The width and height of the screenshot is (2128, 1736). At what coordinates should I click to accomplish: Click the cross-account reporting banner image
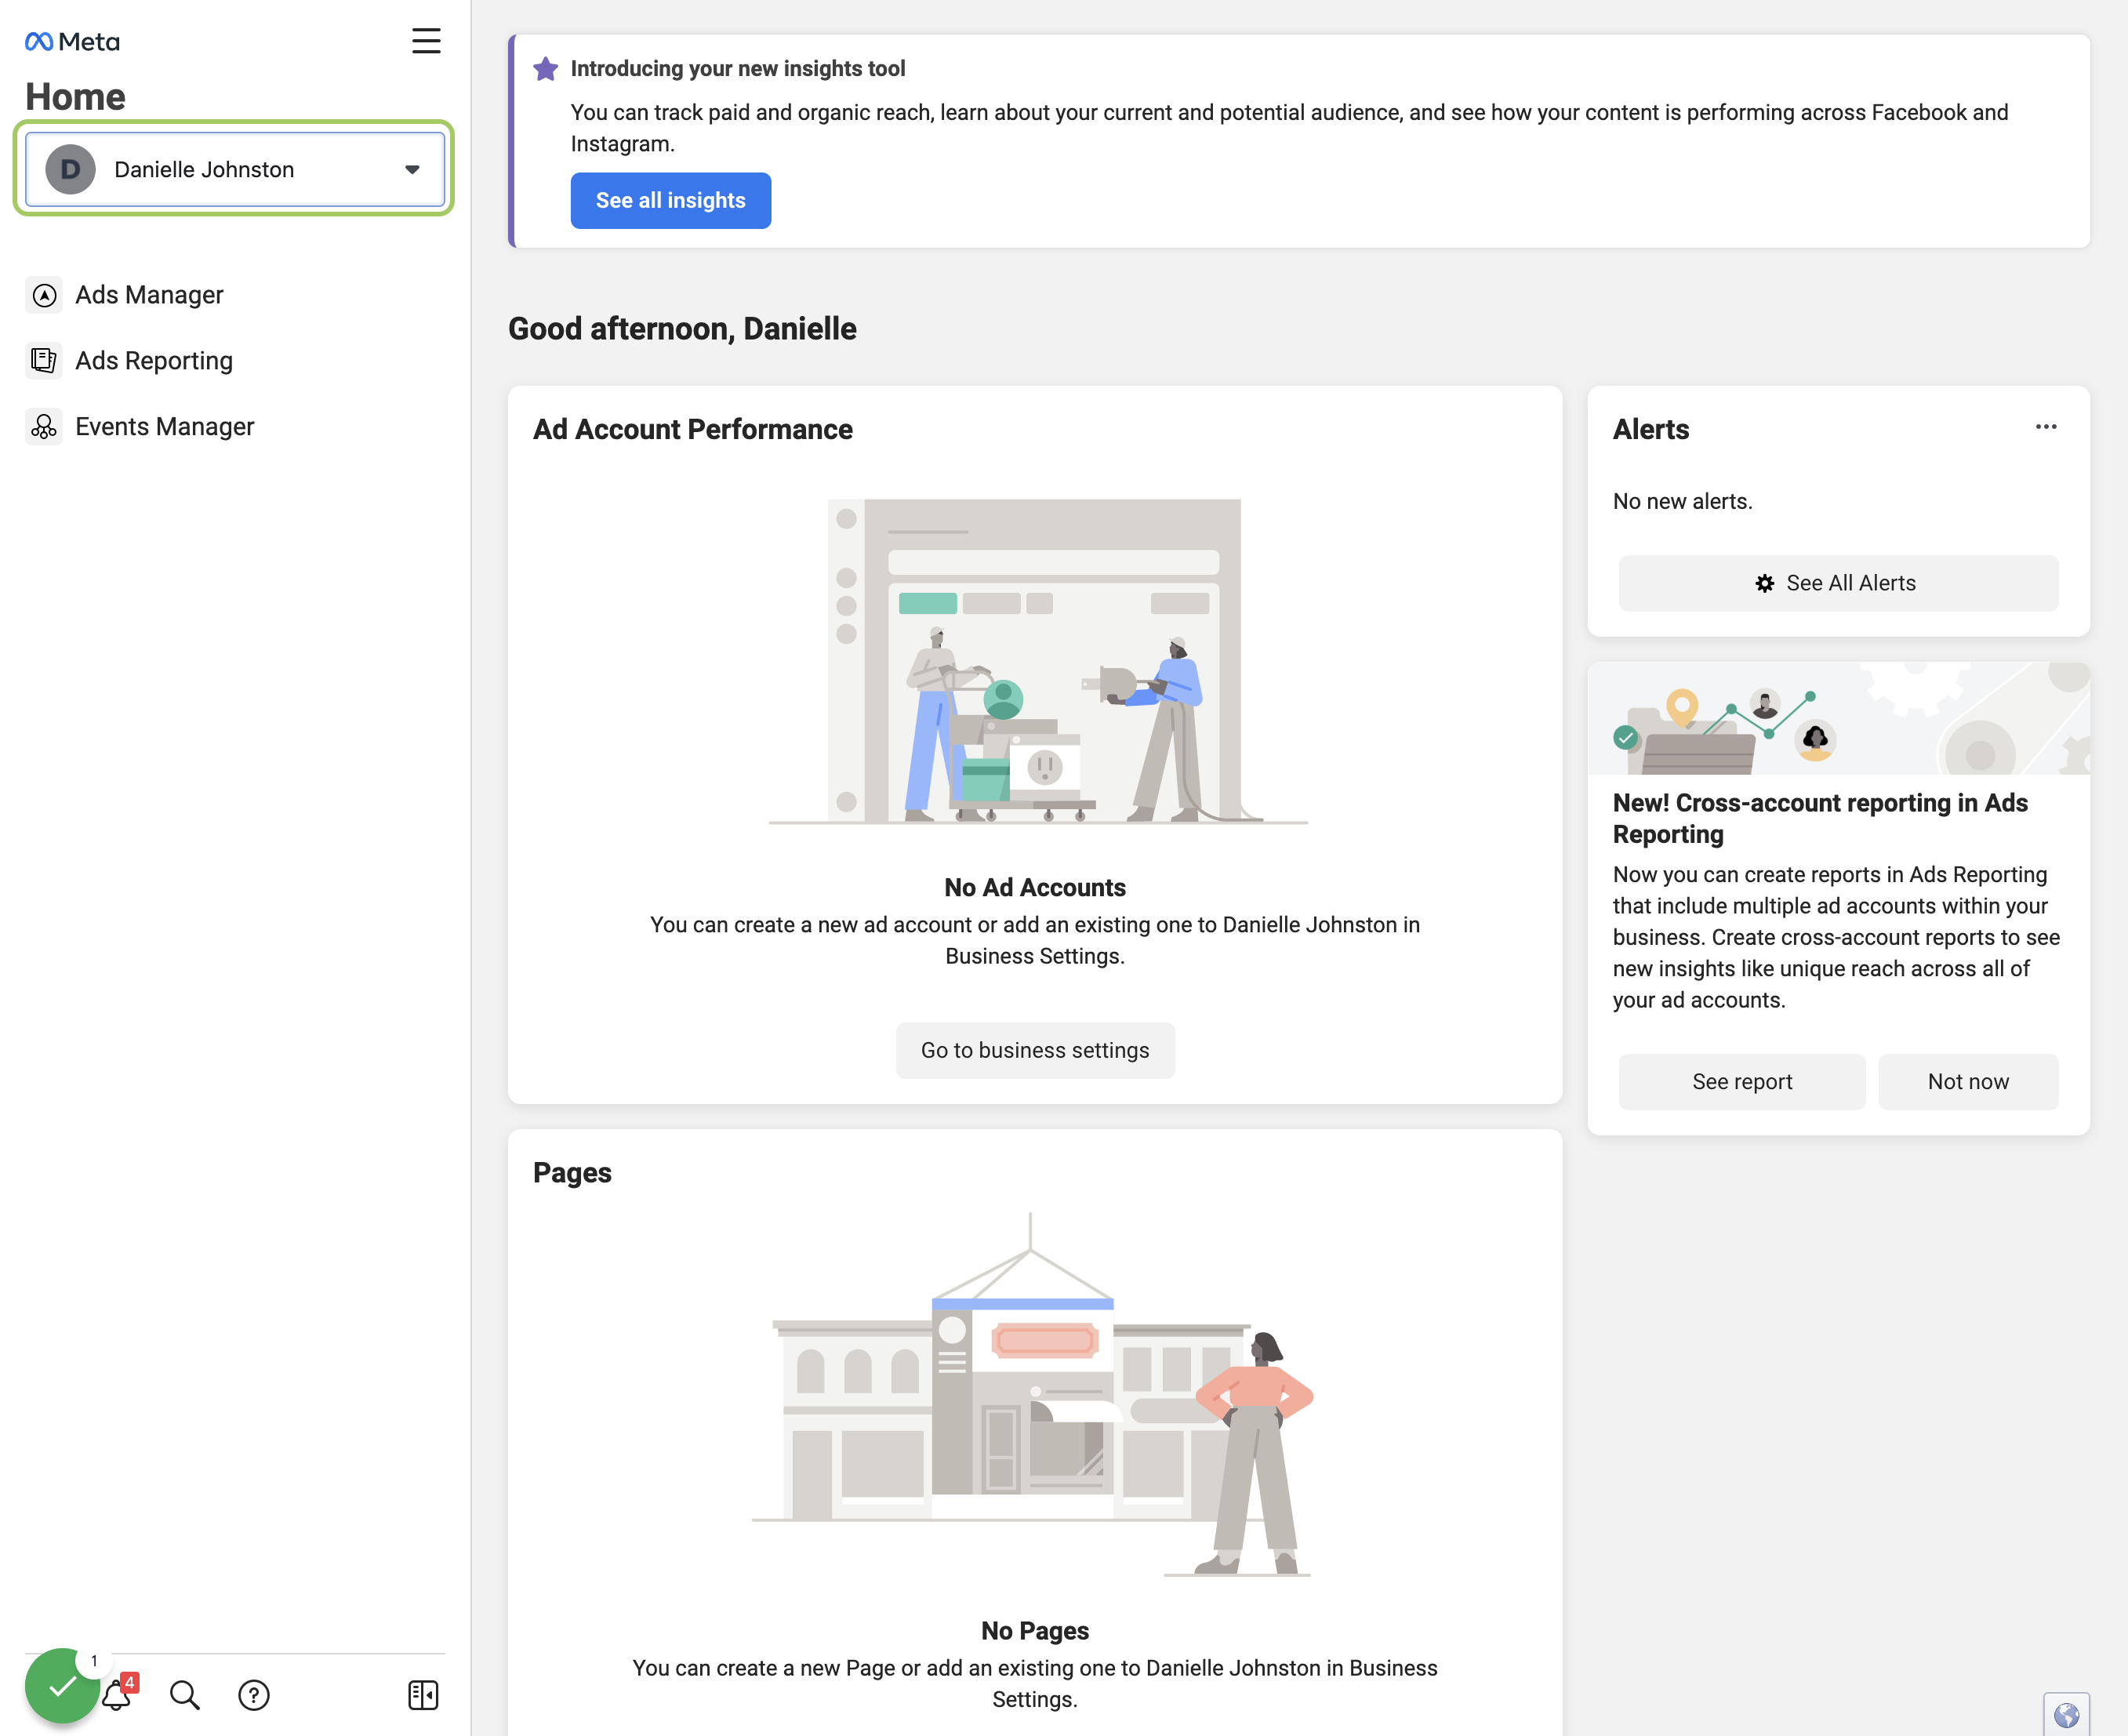(x=1838, y=718)
